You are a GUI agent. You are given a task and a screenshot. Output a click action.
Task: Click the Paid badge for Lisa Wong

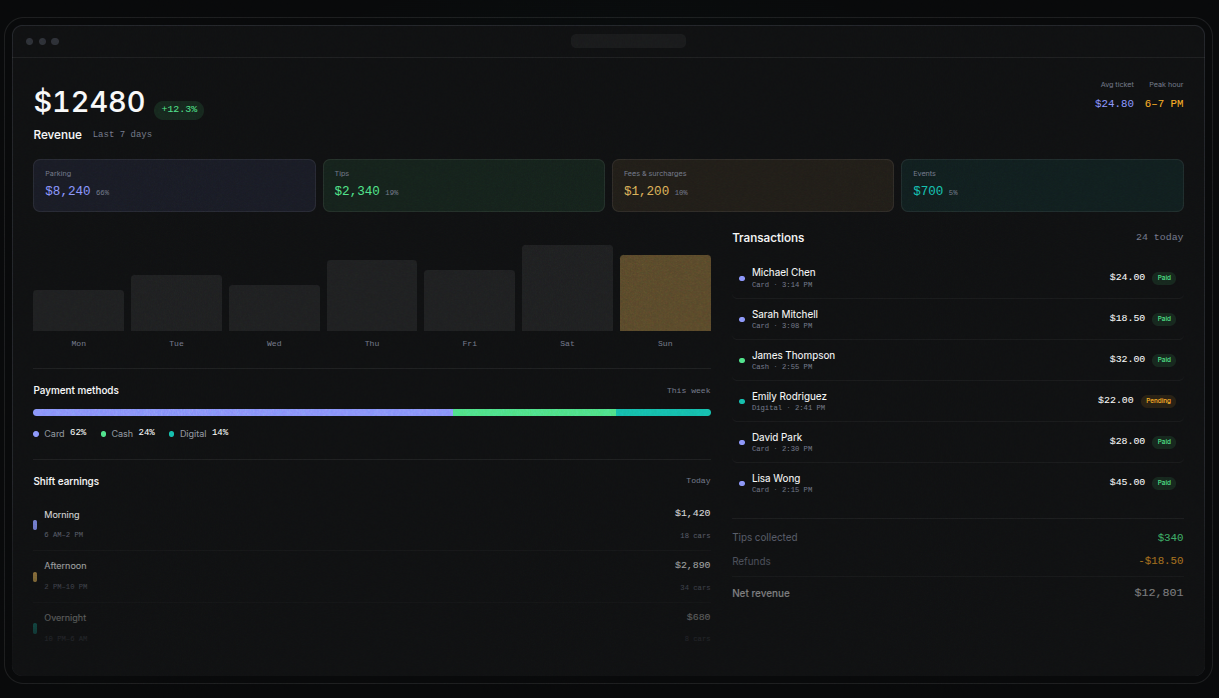click(x=1164, y=483)
